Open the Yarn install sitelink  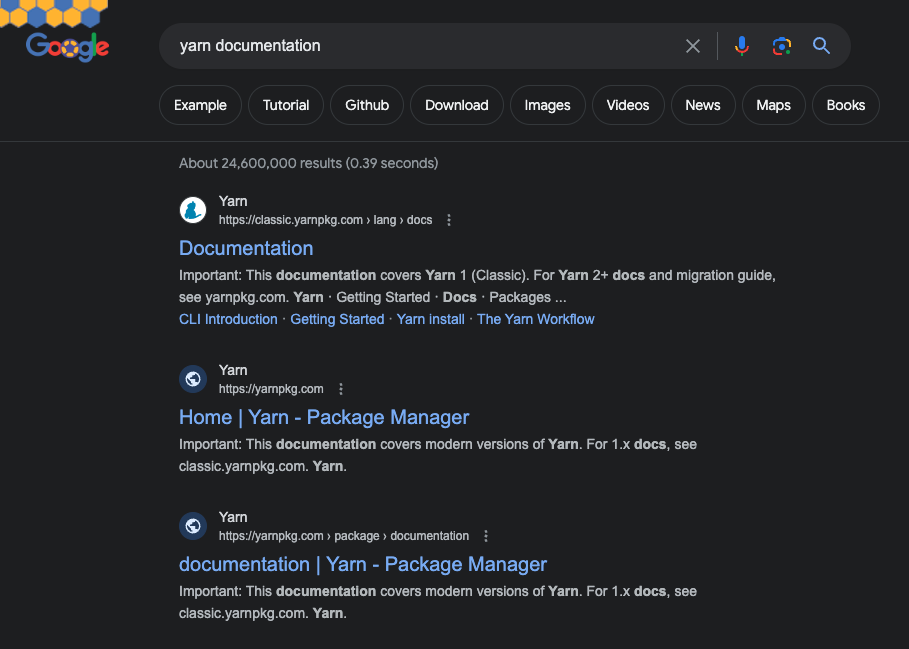[x=430, y=319]
